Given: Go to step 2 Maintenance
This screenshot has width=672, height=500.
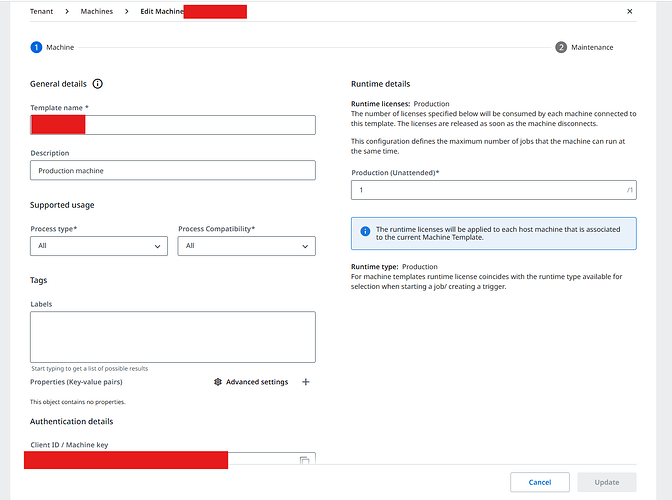Looking at the screenshot, I should (561, 47).
